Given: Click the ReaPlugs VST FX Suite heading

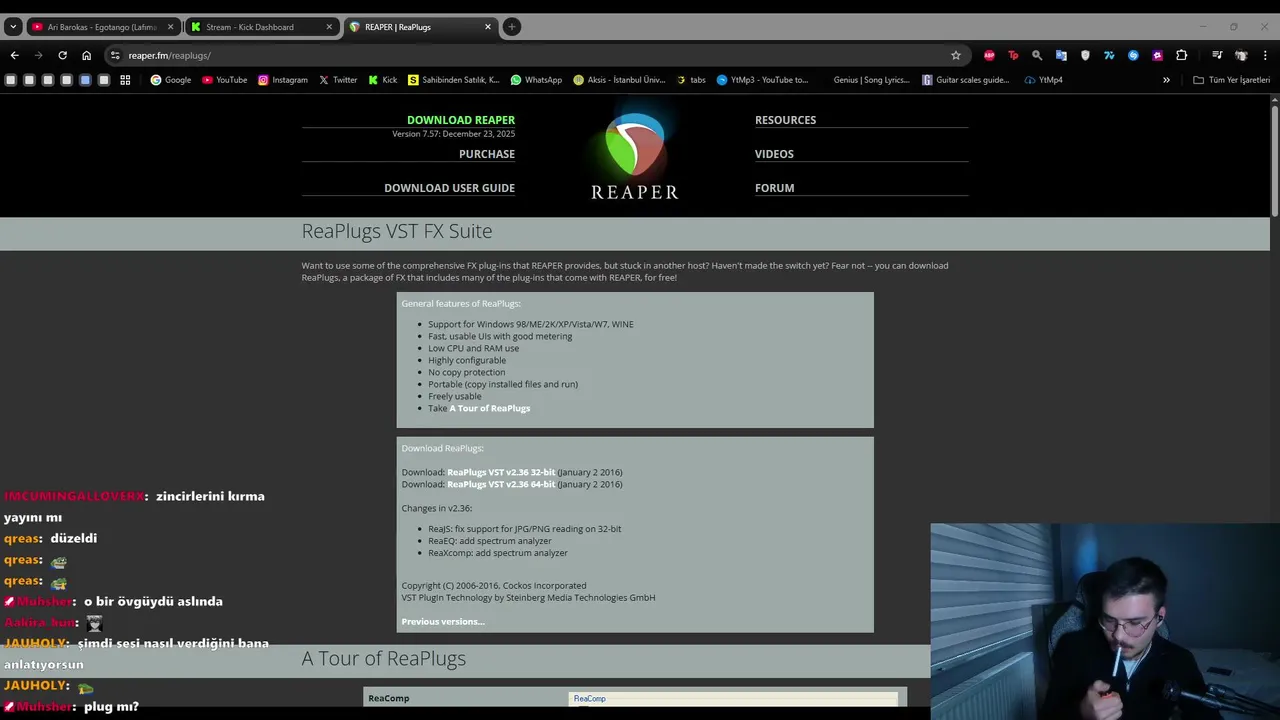Looking at the screenshot, I should point(397,231).
